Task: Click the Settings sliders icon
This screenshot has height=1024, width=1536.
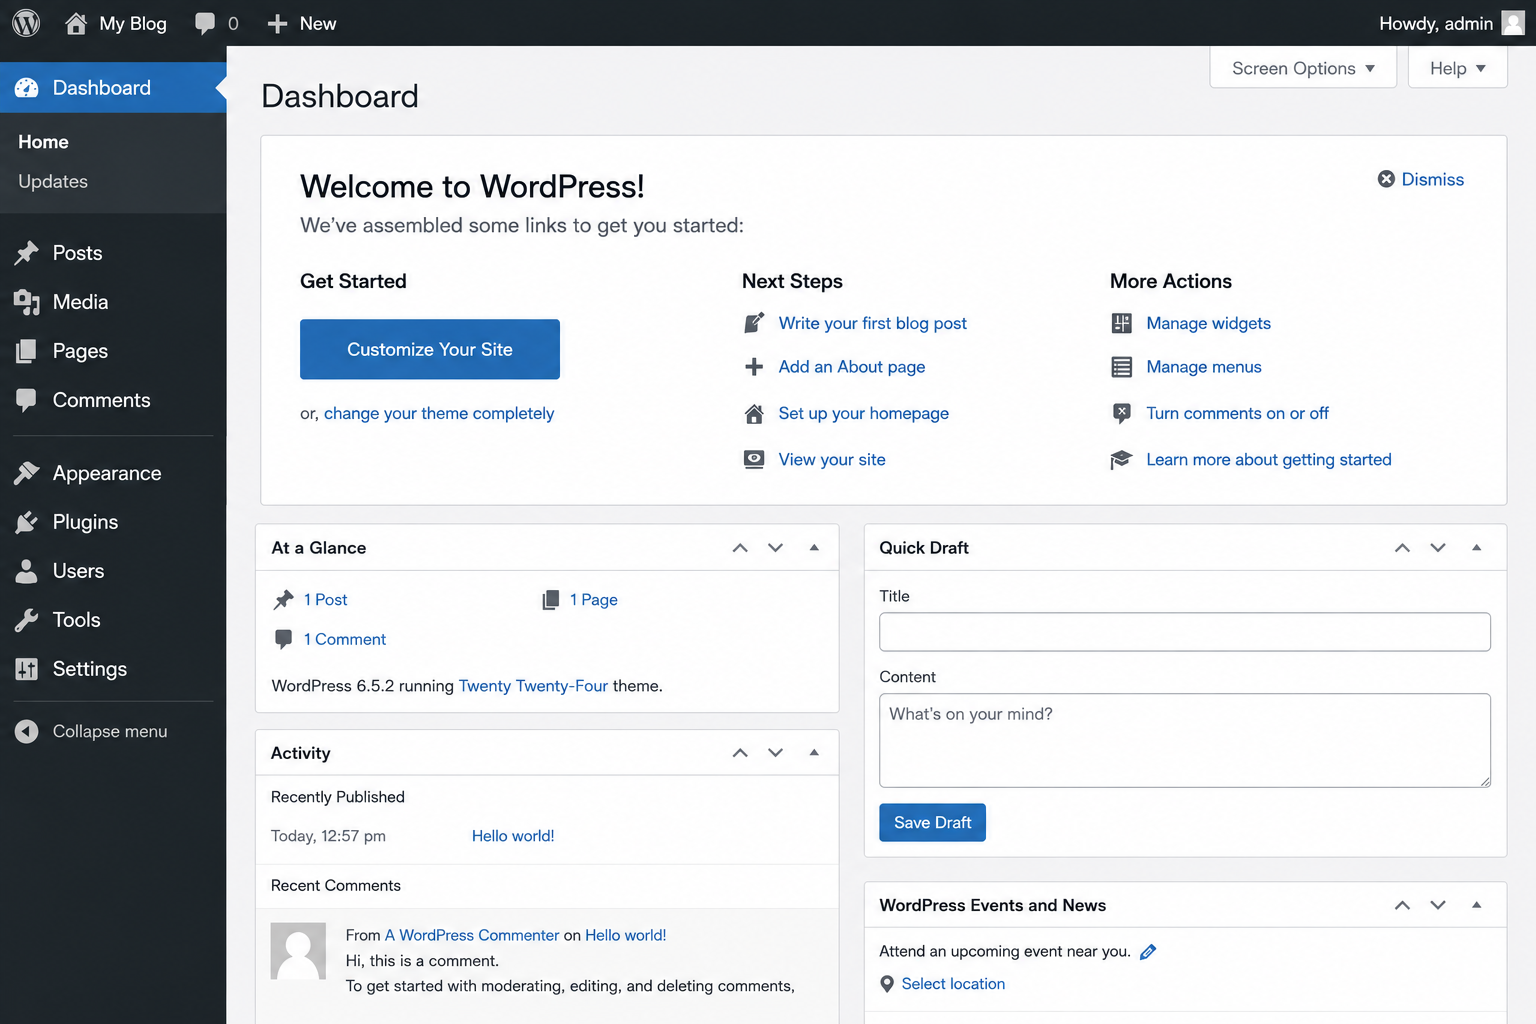Action: point(27,669)
